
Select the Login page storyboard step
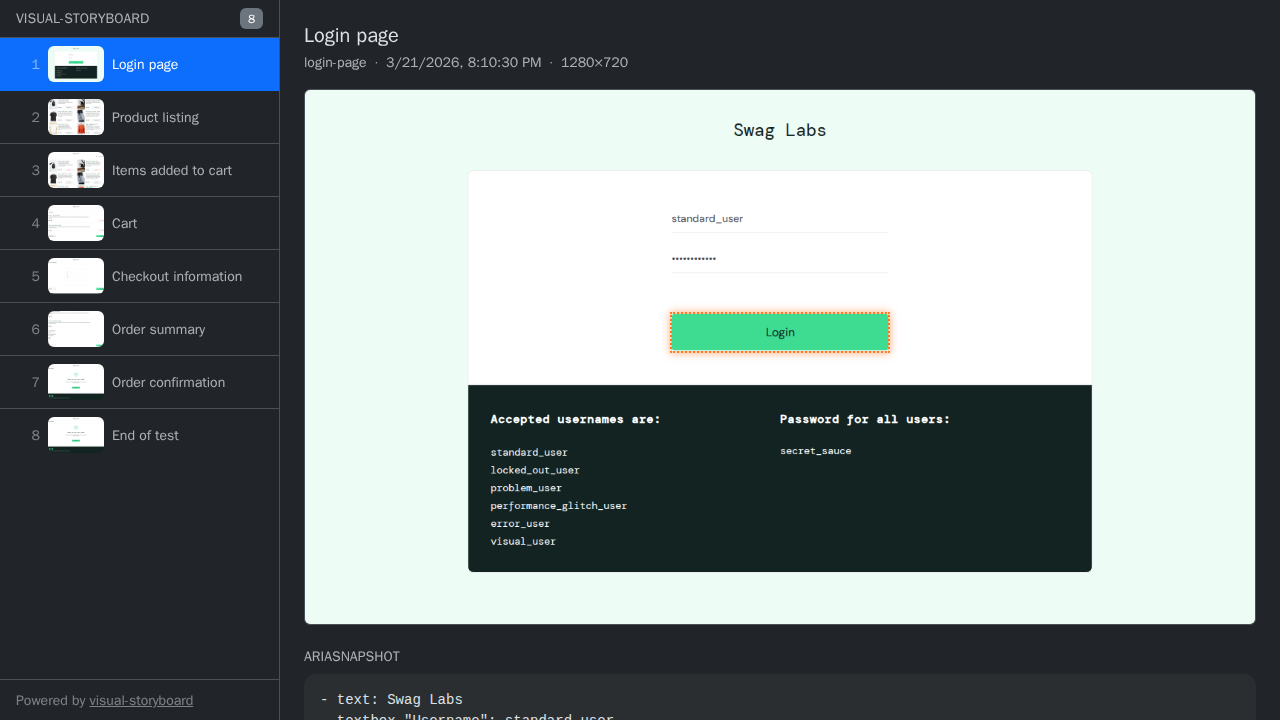[x=145, y=64]
